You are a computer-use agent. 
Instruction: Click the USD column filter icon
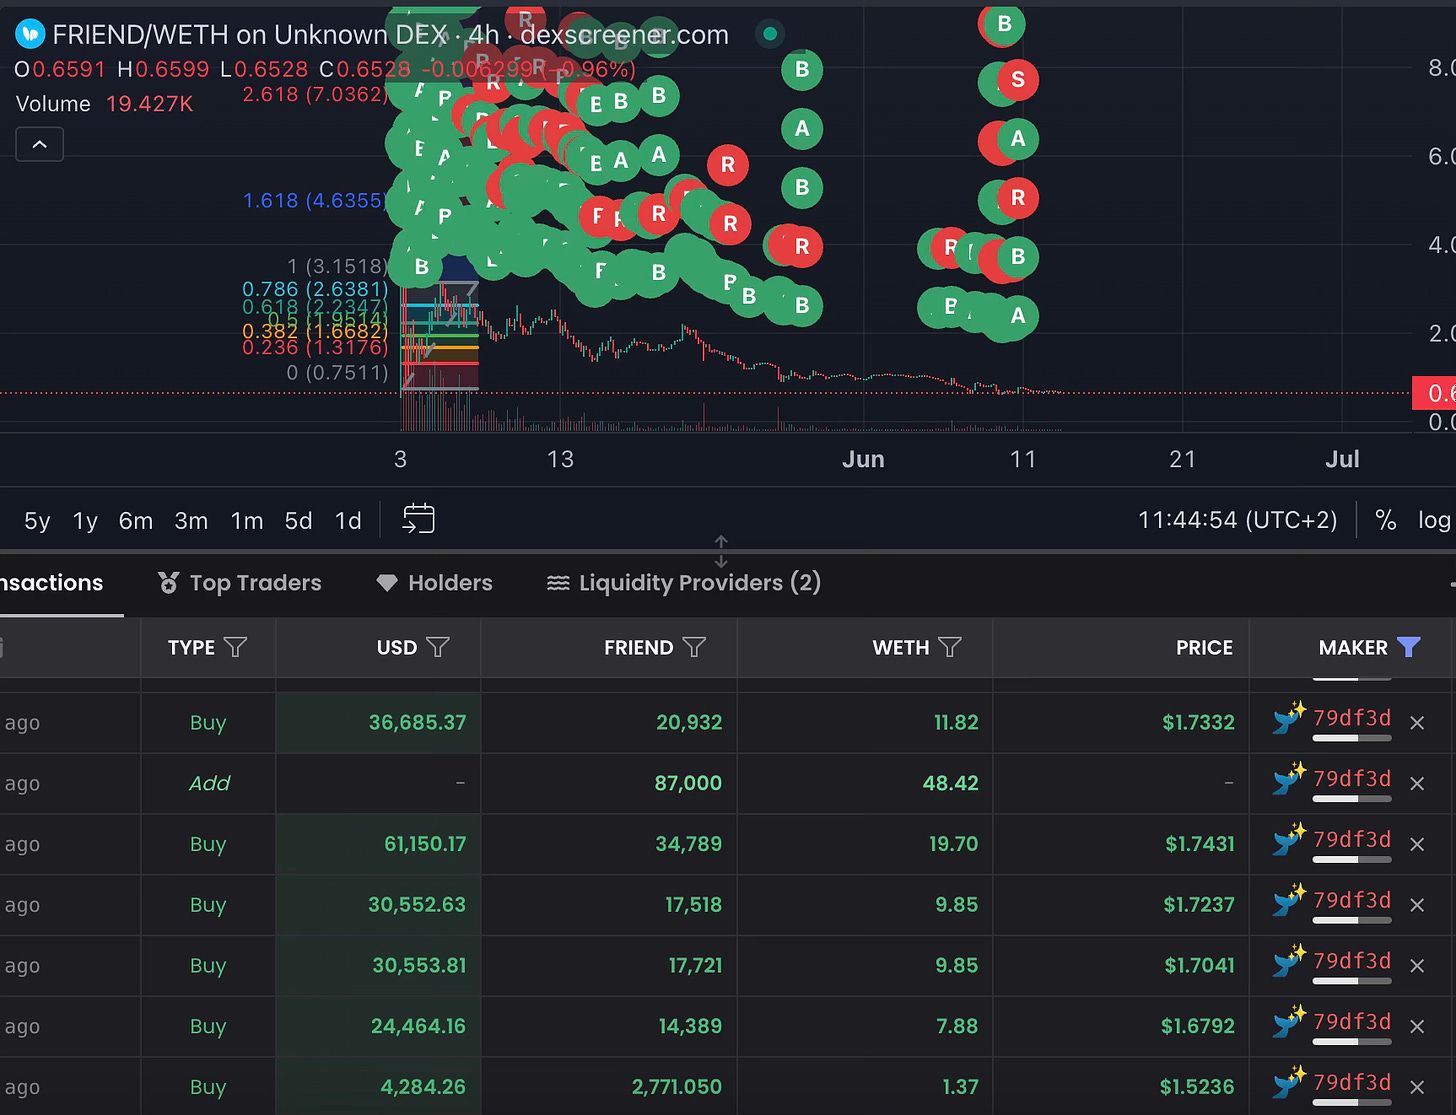tap(438, 648)
